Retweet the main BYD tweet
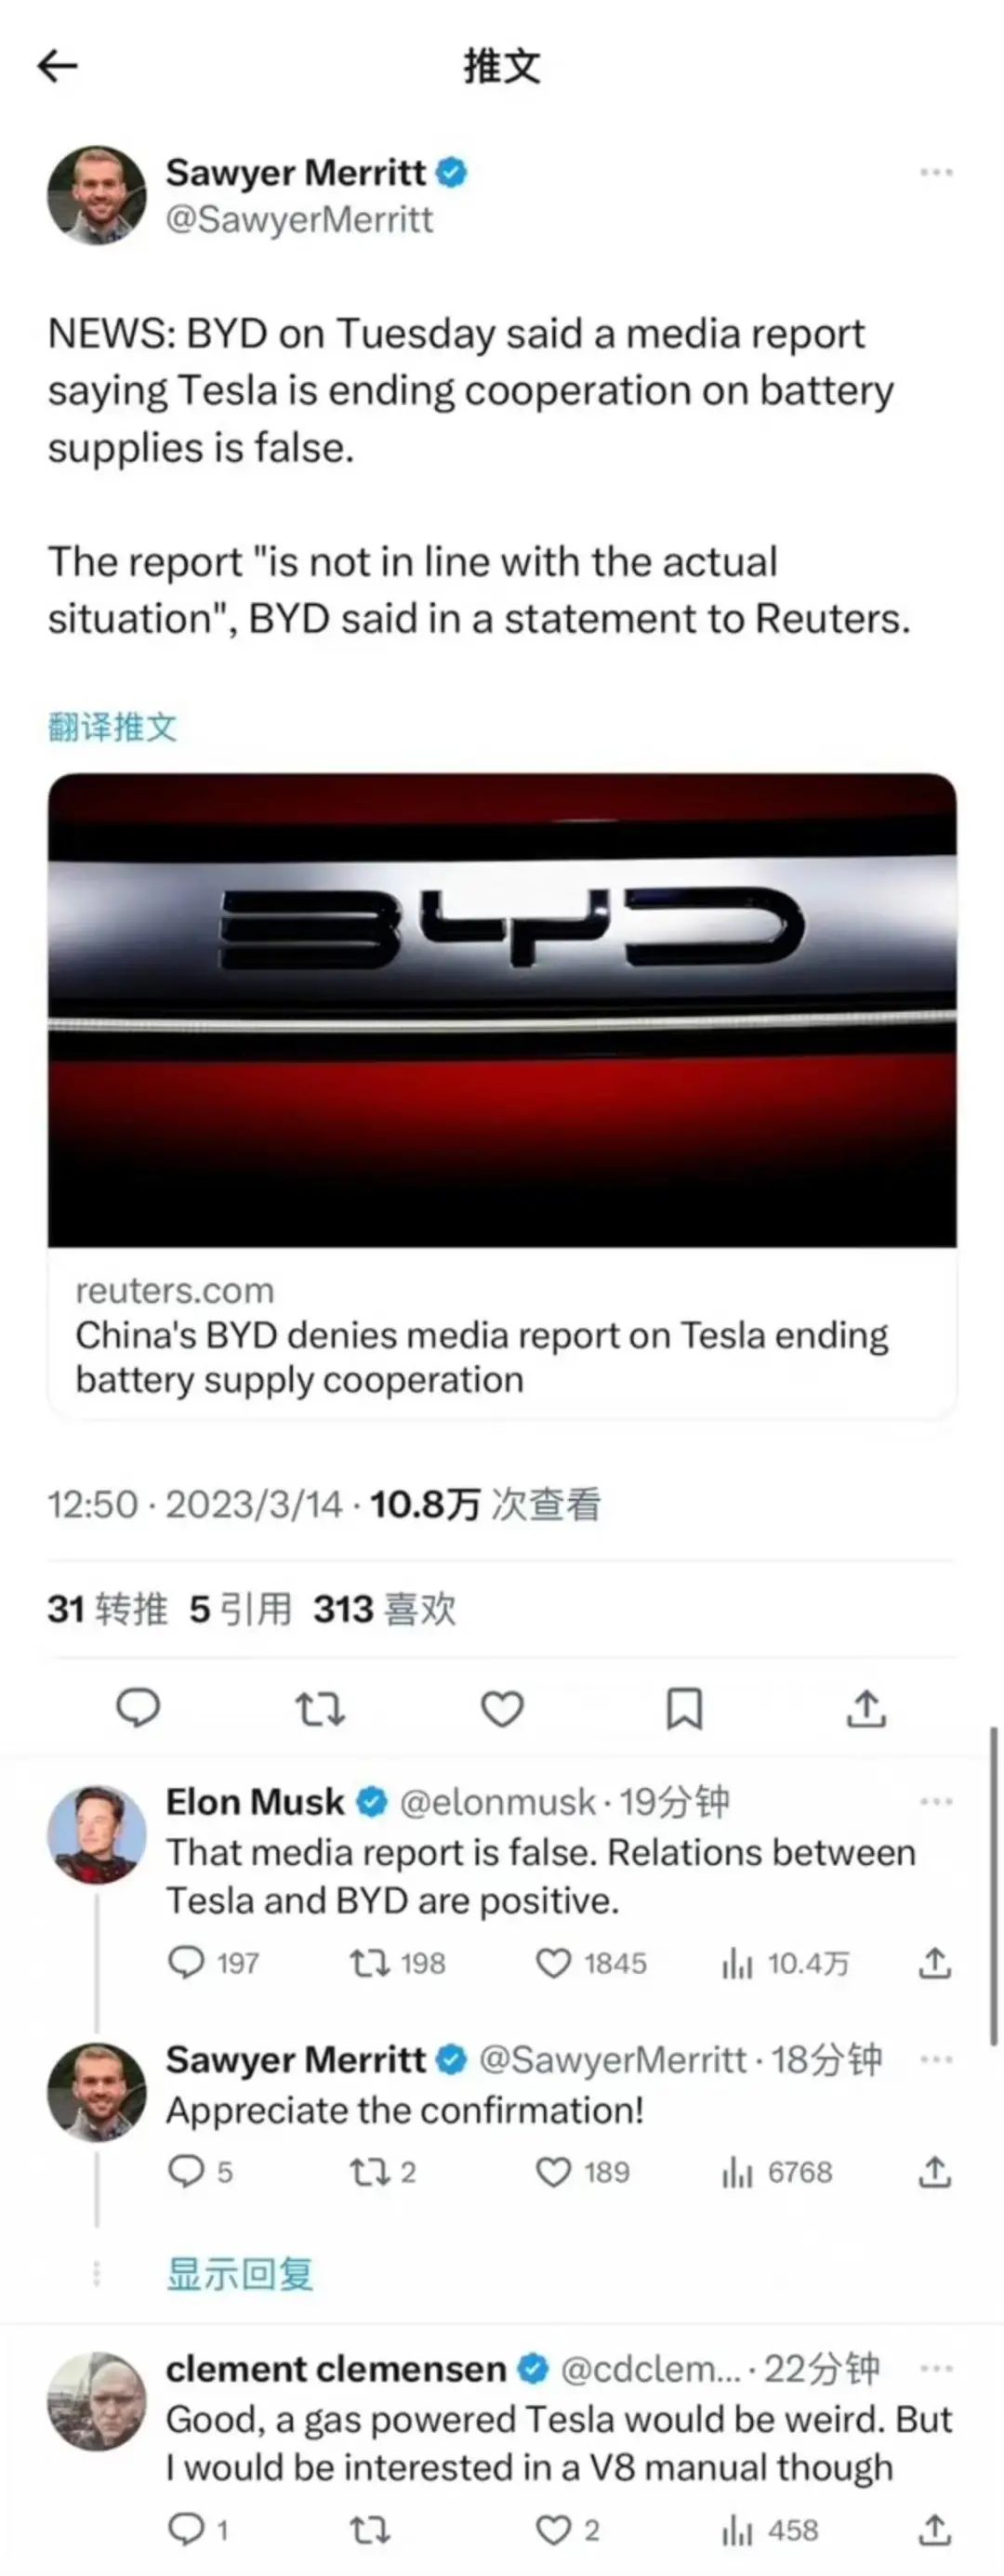The image size is (1004, 2576). (320, 1709)
